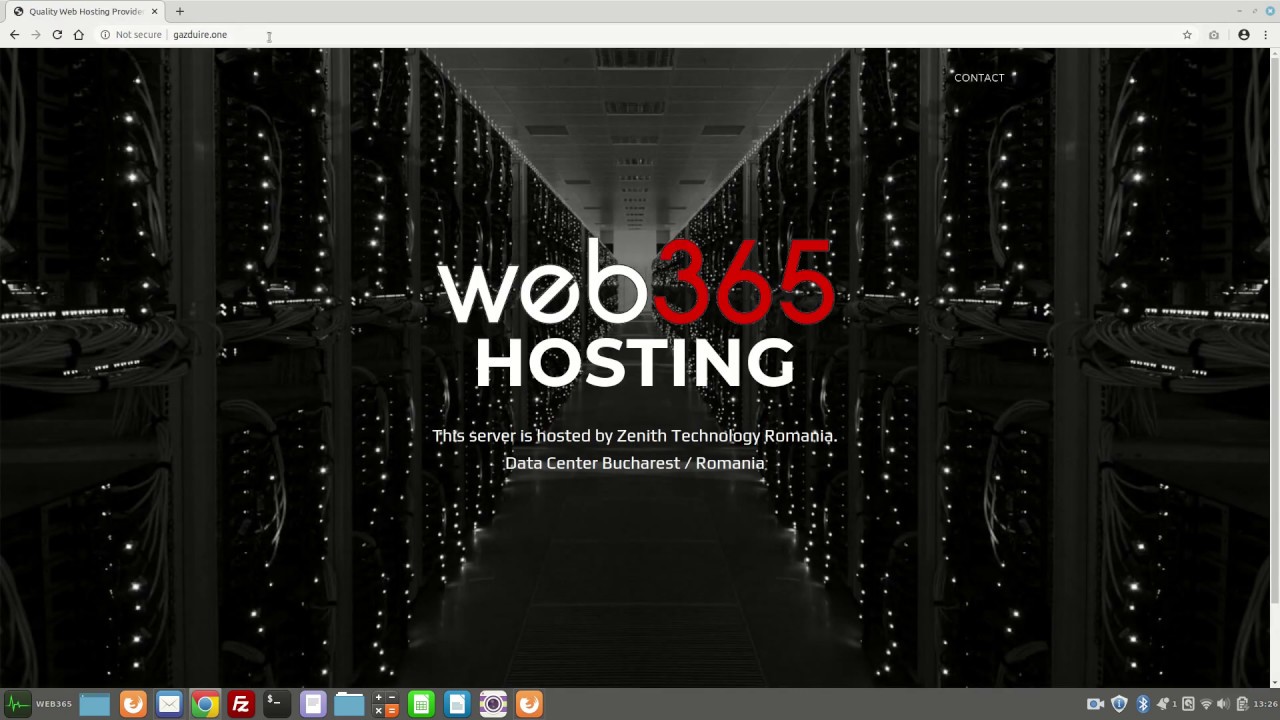This screenshot has height=720, width=1280.
Task: Click the web365 HOSTING logo
Action: tap(635, 313)
